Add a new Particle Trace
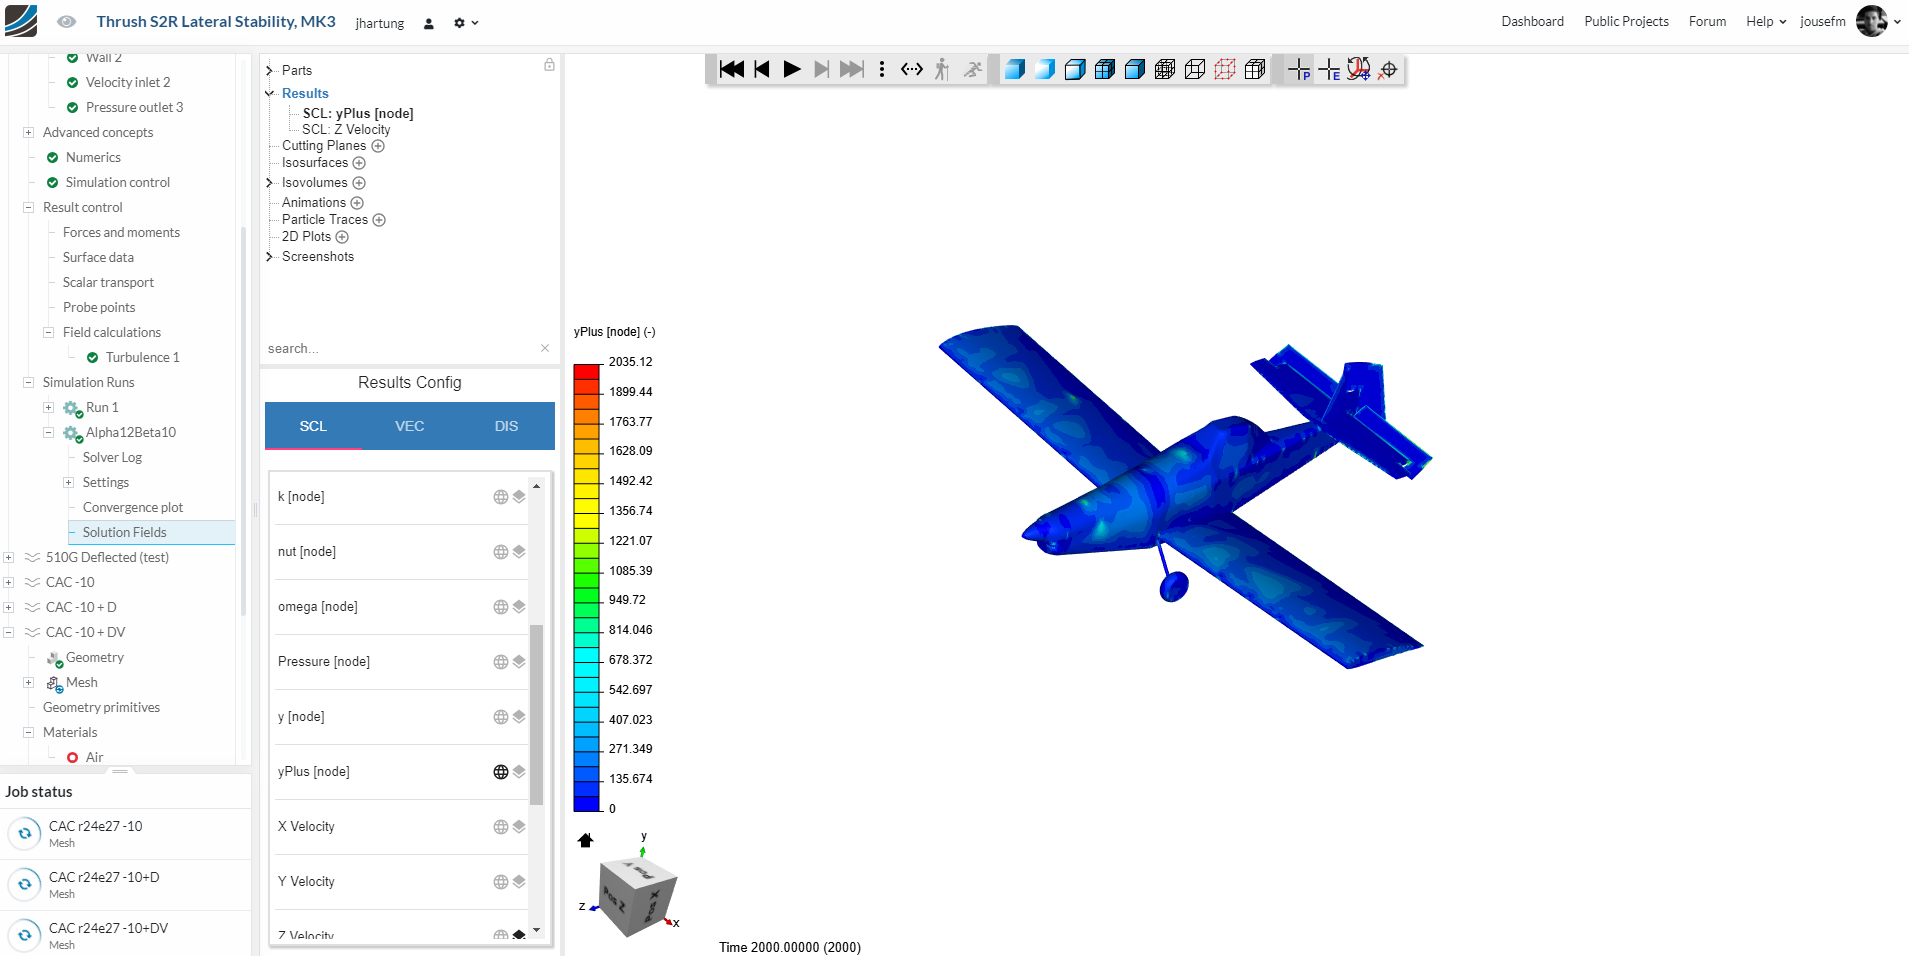 point(379,220)
